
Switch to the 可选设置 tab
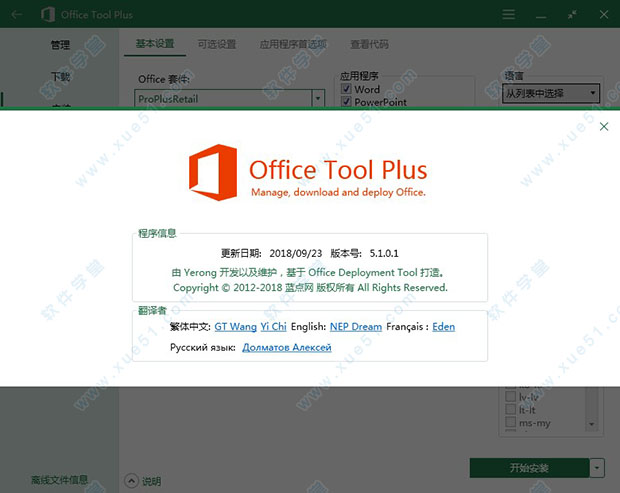[x=217, y=44]
